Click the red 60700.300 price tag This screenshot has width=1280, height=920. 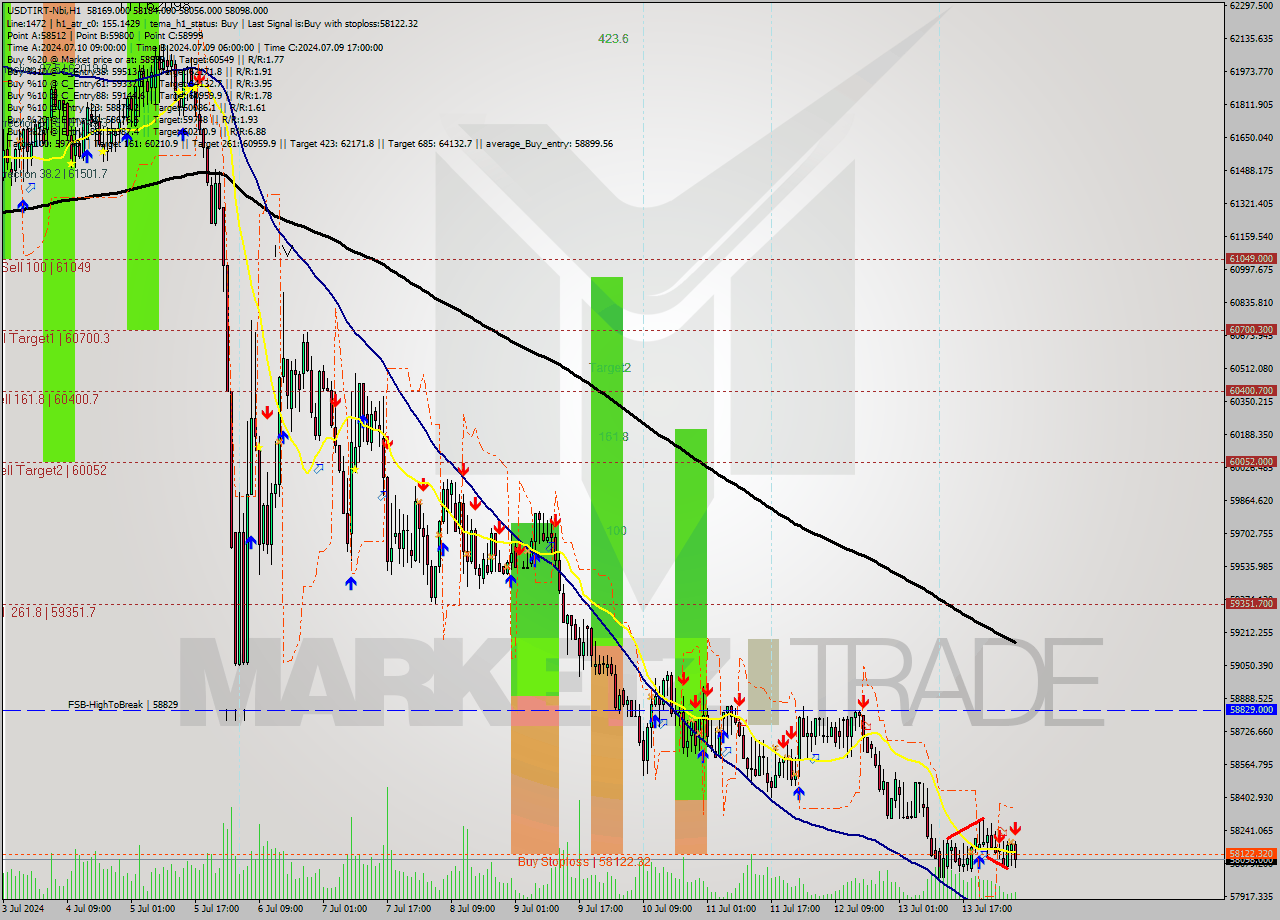tap(1251, 329)
